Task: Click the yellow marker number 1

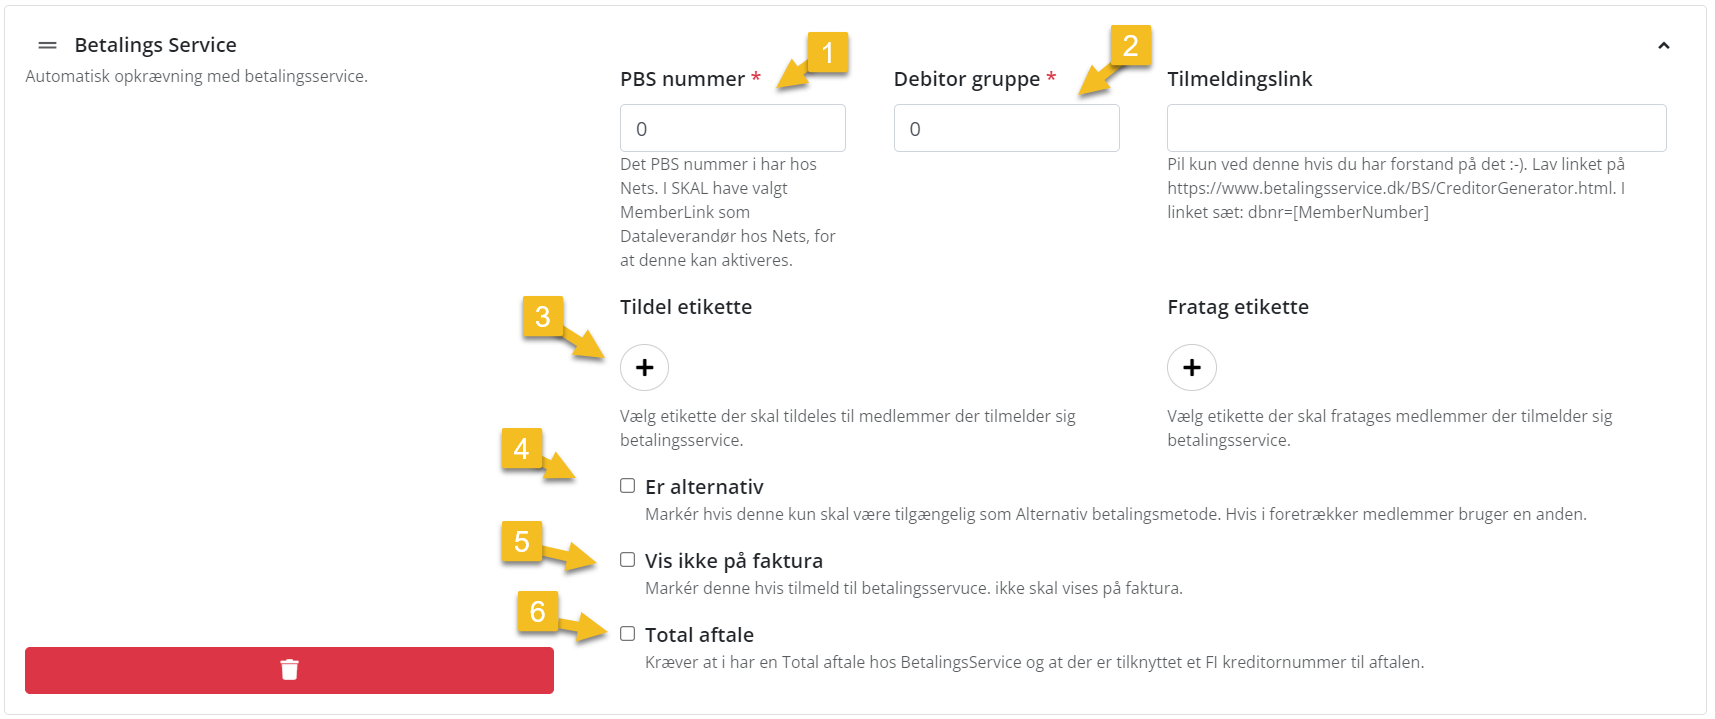Action: point(827,52)
